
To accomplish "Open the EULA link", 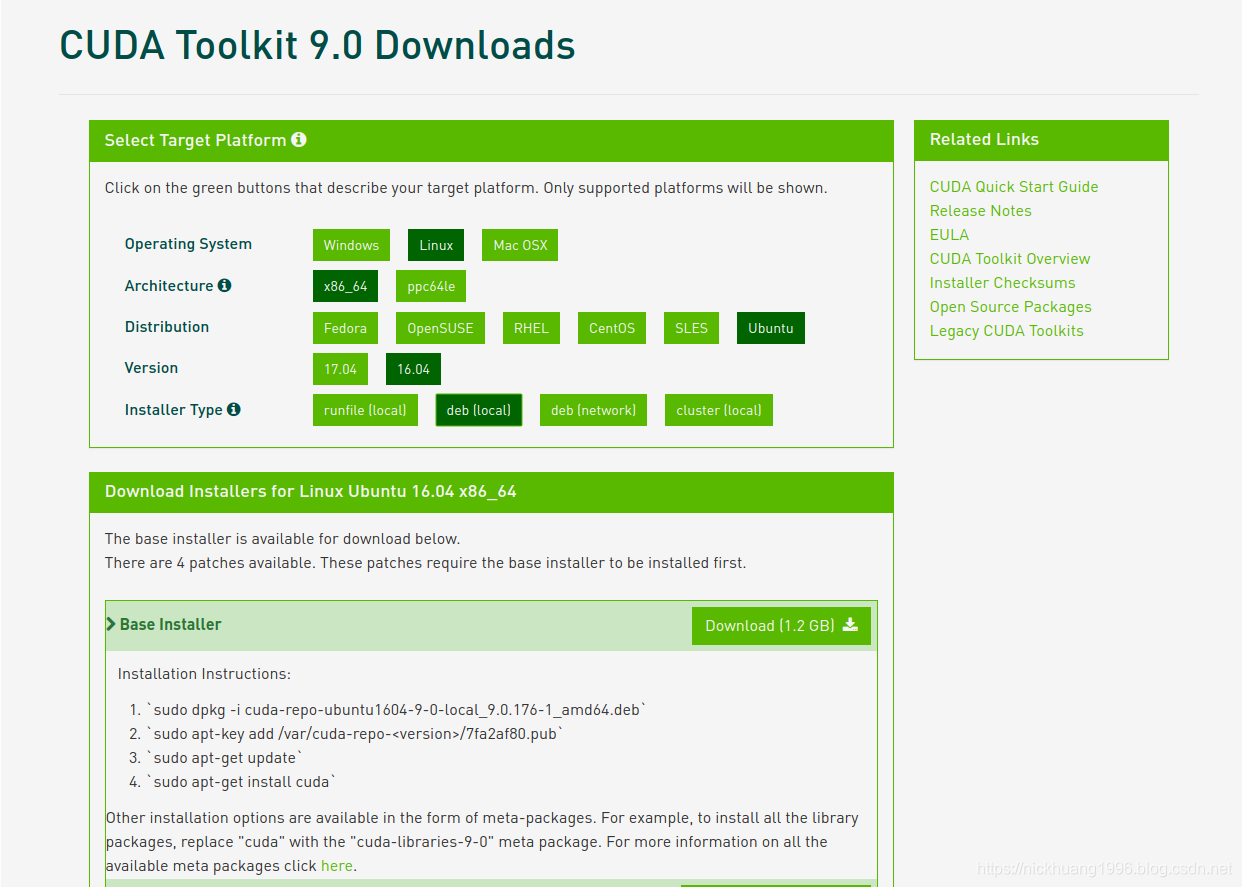I will pyautogui.click(x=949, y=235).
